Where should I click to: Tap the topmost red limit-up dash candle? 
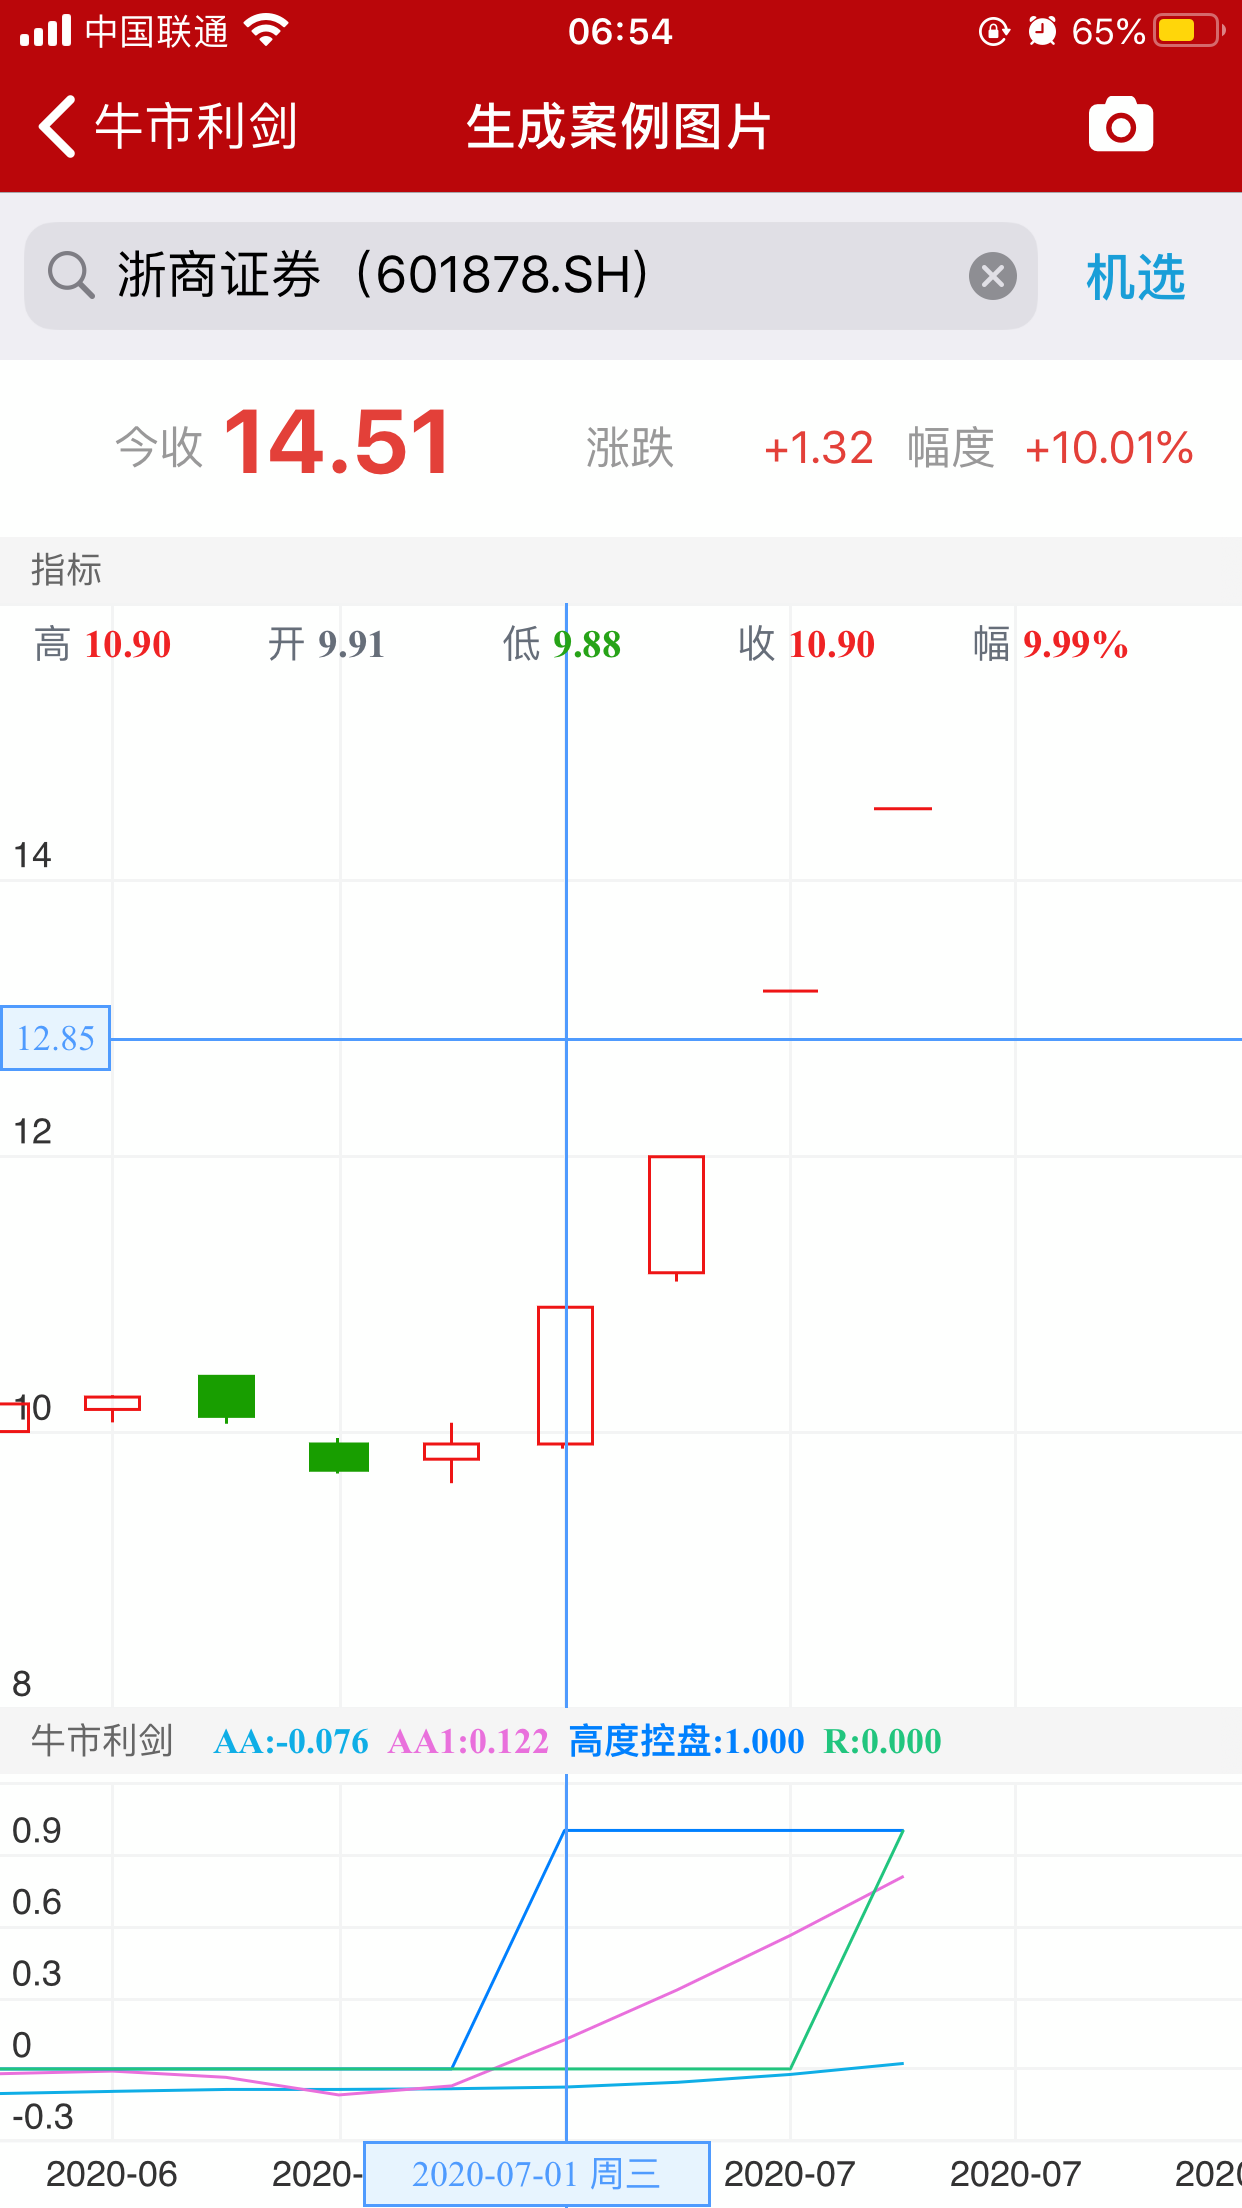coord(902,808)
